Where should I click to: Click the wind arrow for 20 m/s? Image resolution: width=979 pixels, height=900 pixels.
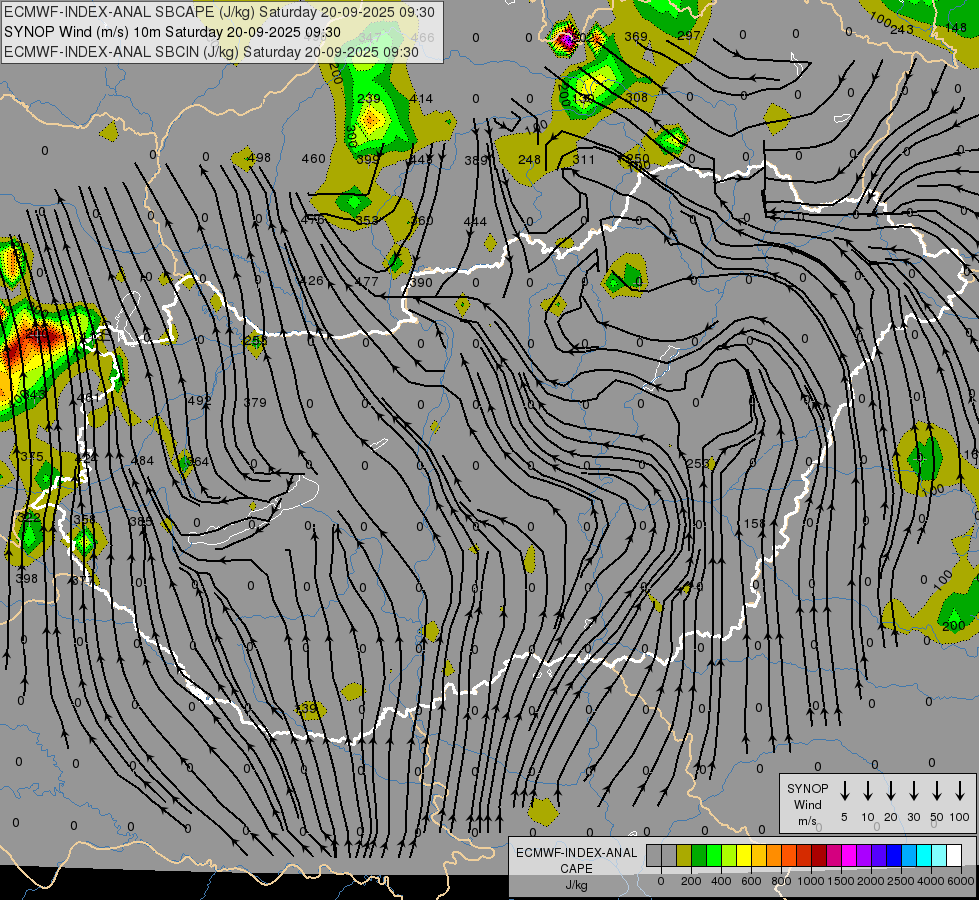point(891,791)
